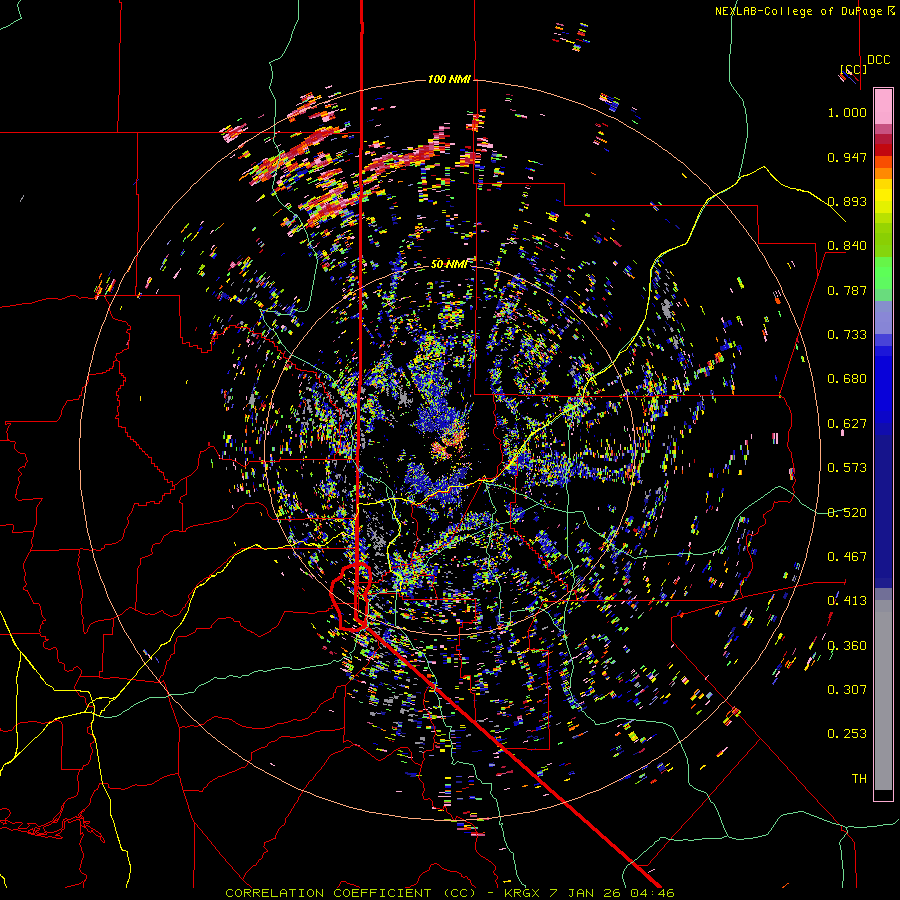Click the CORRELATION COEFFICIENT (CC) title text
The image size is (900, 900).
point(351,893)
